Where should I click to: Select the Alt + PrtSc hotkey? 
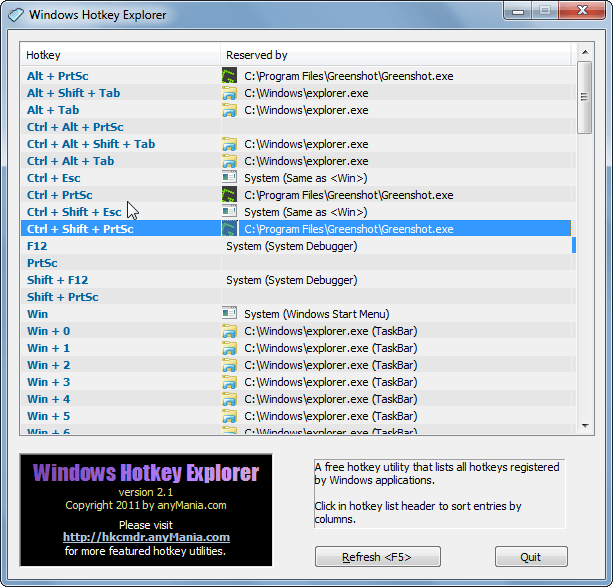click(x=57, y=76)
